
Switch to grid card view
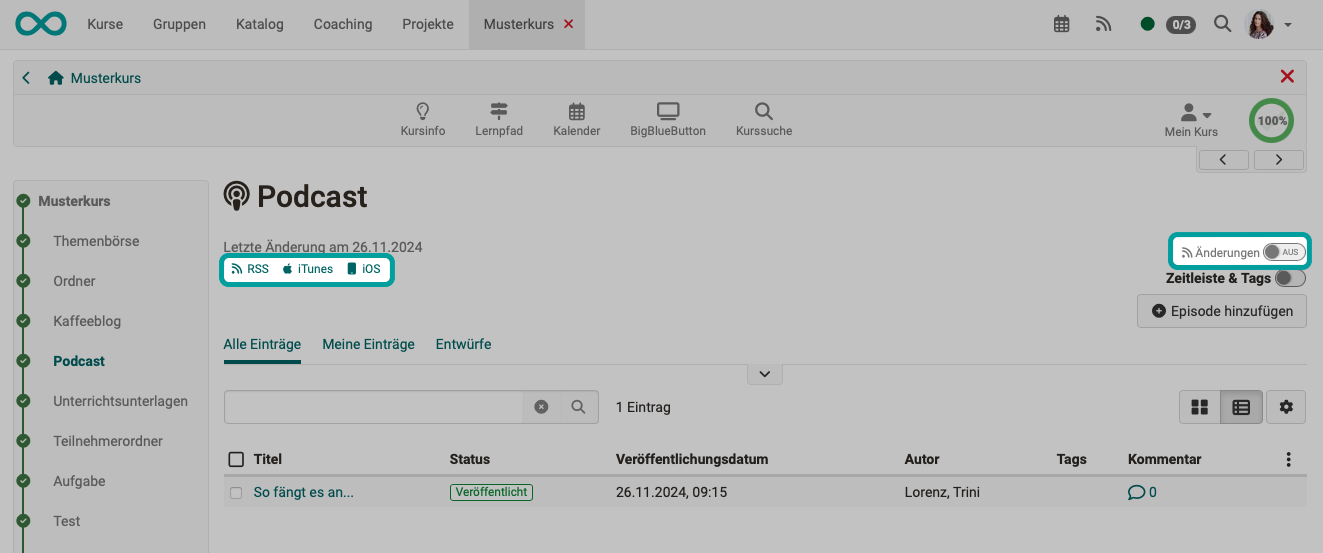click(x=1200, y=407)
